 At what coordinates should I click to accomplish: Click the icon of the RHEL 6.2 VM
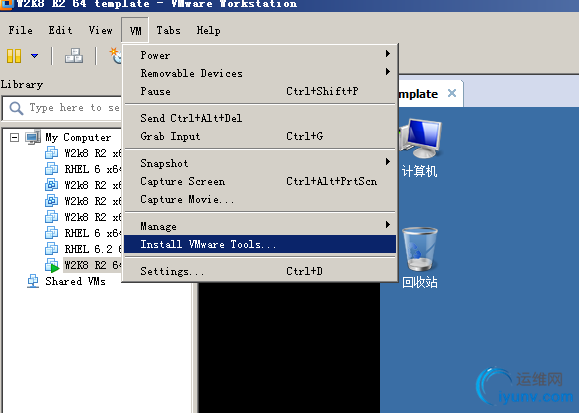[52, 249]
